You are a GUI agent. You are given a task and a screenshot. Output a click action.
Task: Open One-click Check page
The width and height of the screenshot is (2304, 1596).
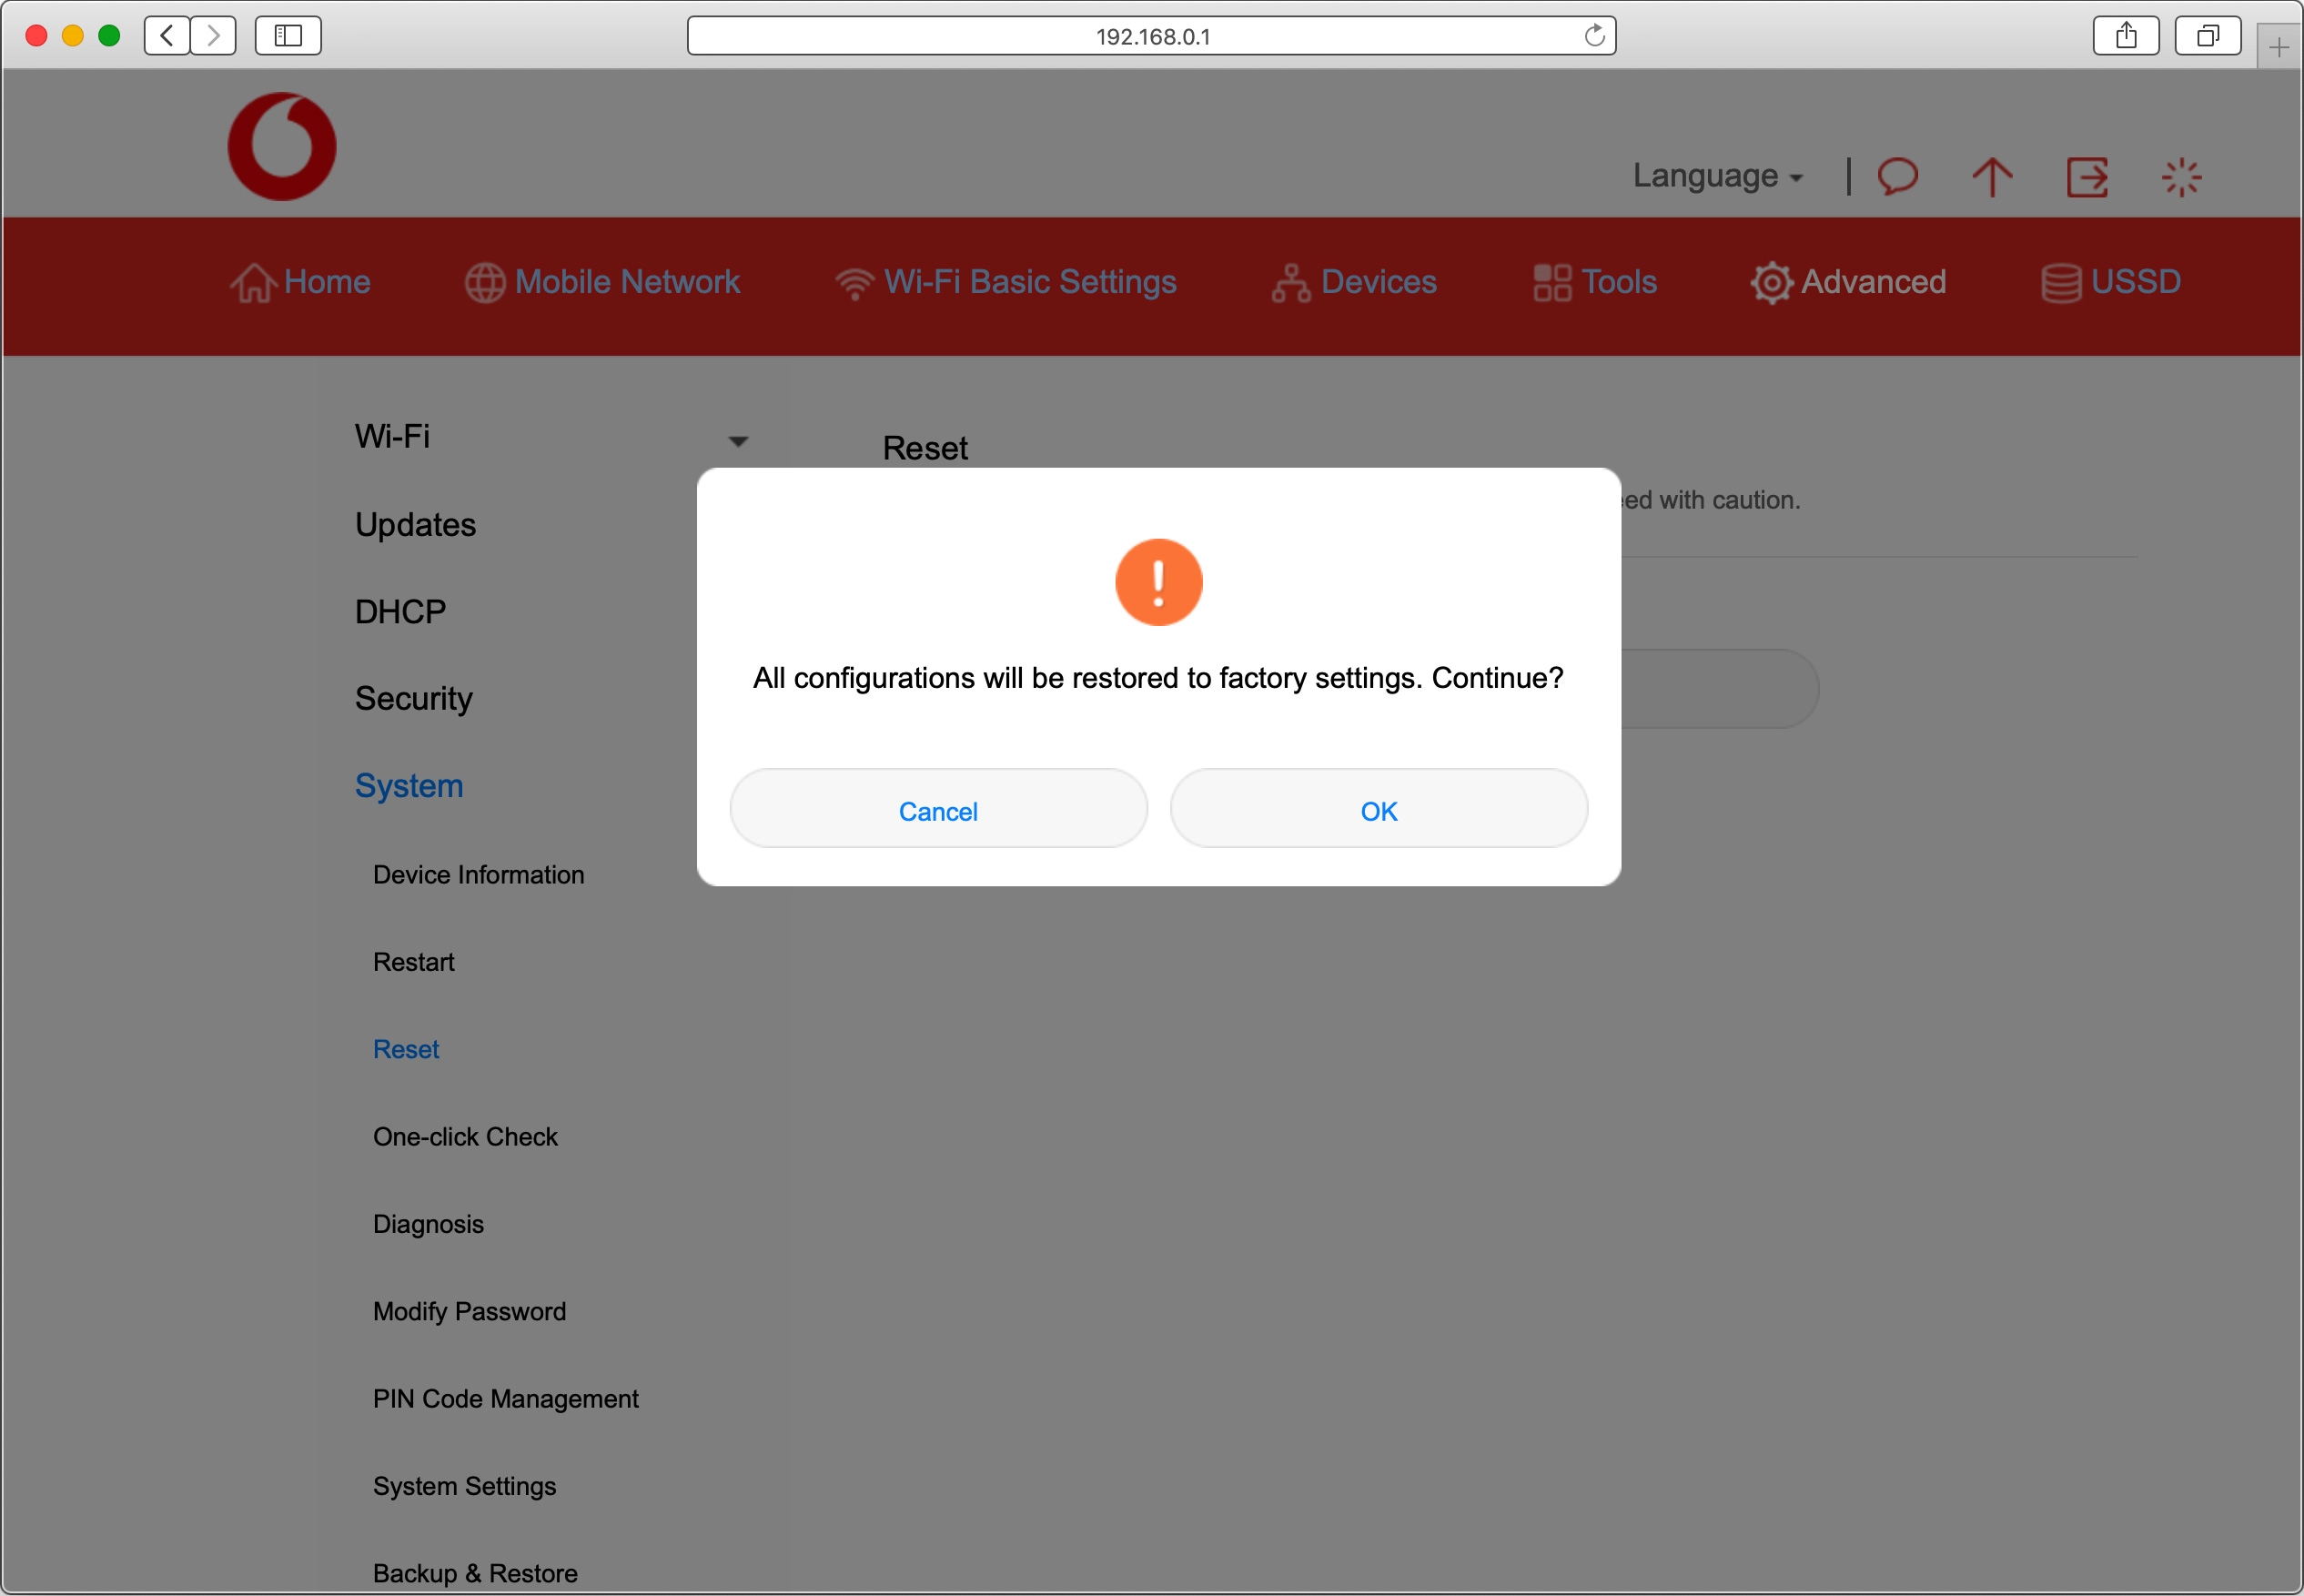pos(465,1136)
